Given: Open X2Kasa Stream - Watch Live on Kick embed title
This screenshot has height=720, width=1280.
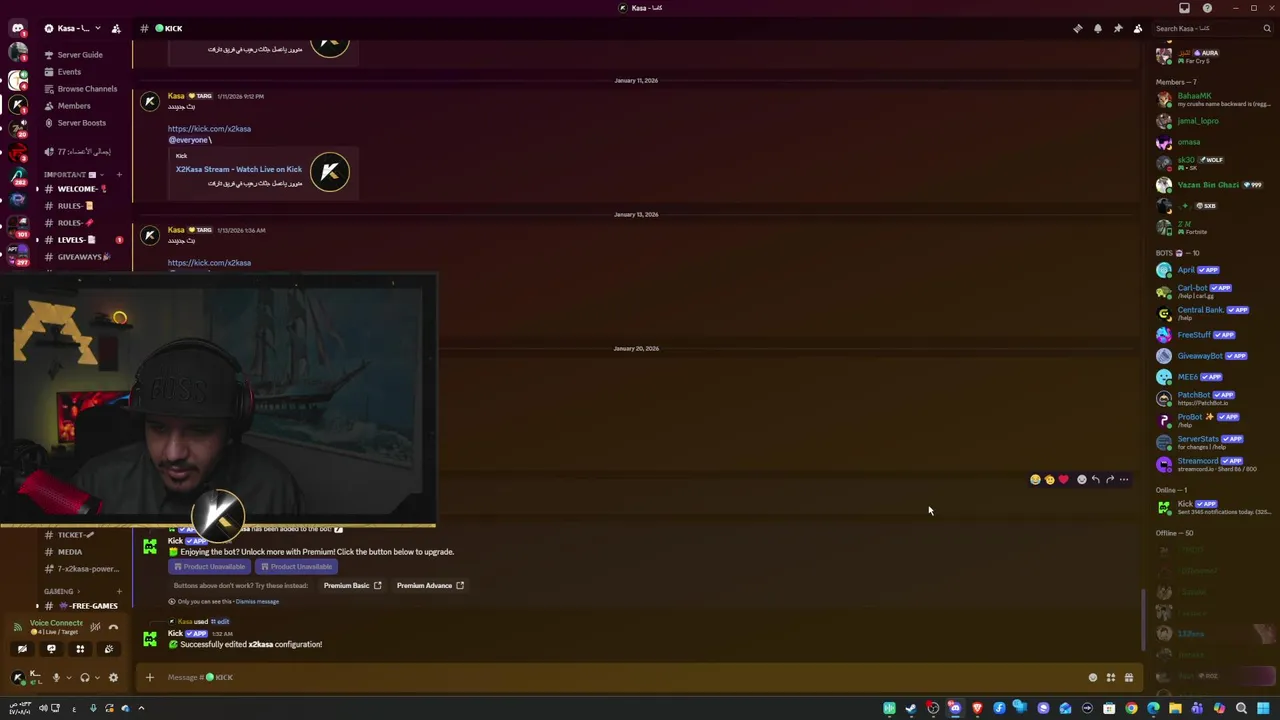Looking at the screenshot, I should pyautogui.click(x=239, y=169).
